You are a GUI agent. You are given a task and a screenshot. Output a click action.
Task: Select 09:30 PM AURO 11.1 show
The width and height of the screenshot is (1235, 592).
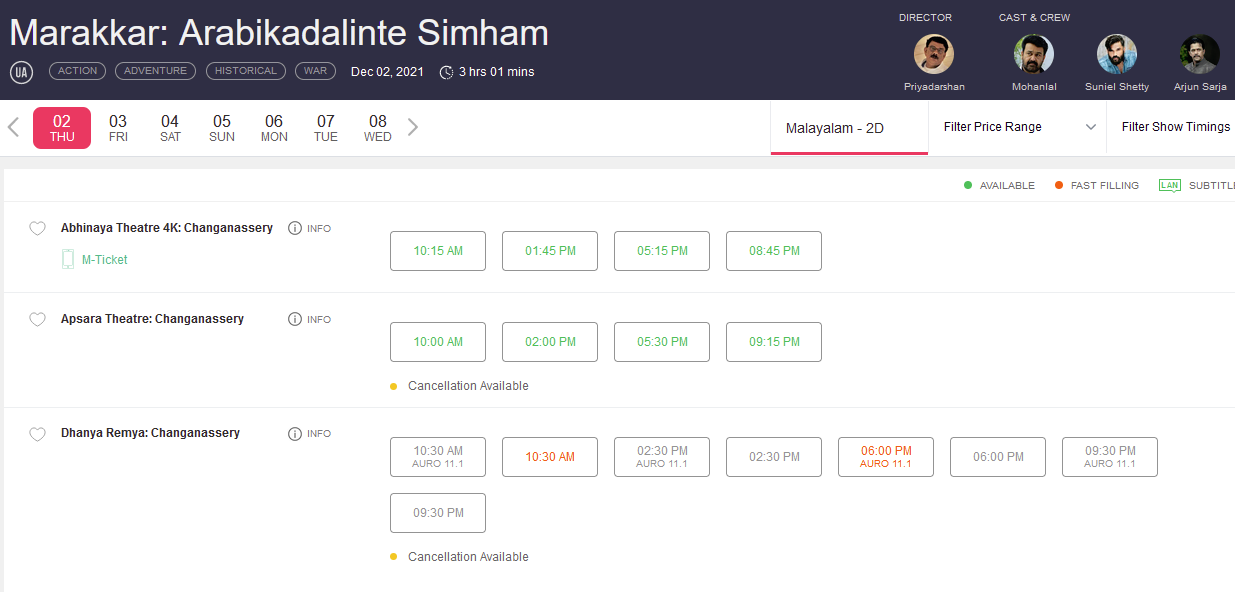(1110, 457)
